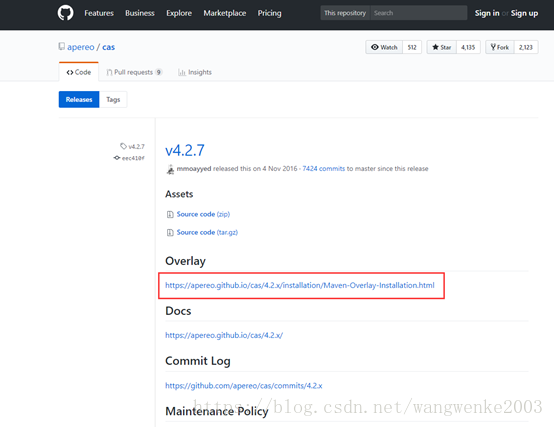The height and width of the screenshot is (427, 554).
Task: View the 4,135 stargazers count
Action: point(468,47)
